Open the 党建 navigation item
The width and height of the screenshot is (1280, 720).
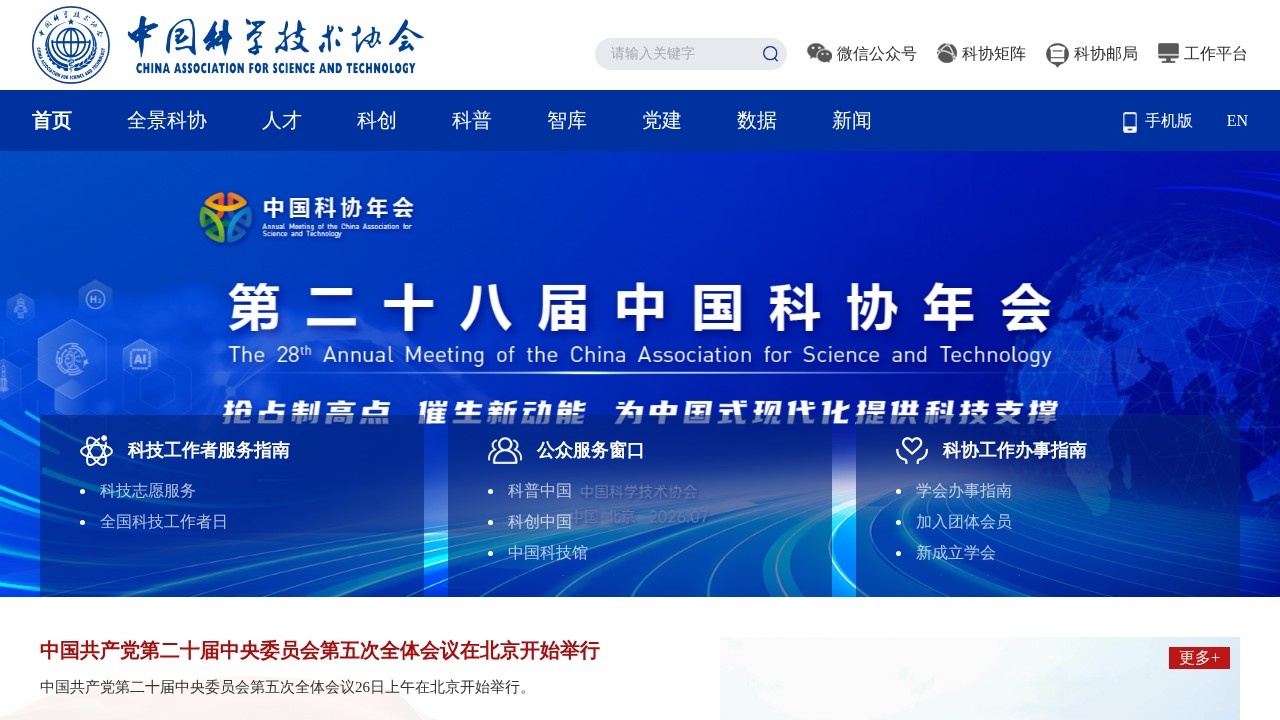(662, 121)
